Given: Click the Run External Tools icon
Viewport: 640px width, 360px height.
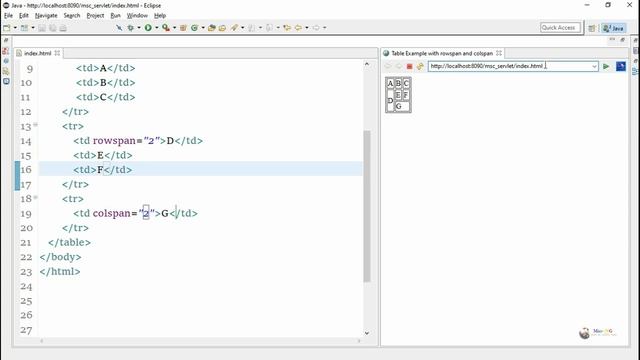Looking at the screenshot, I should [166, 28].
